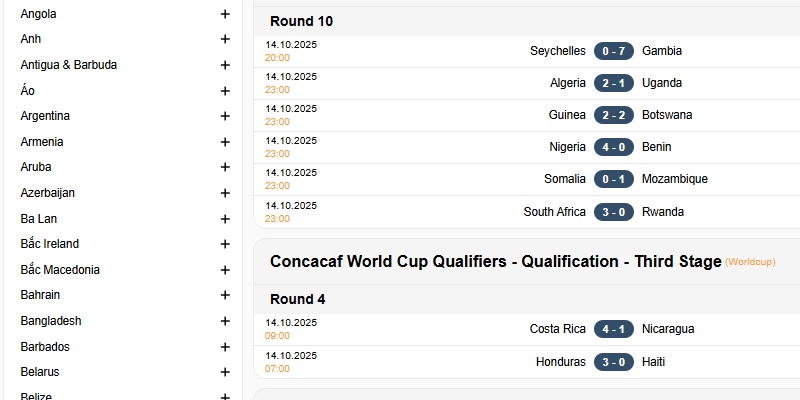Click the plus icon for Barbados

[225, 347]
